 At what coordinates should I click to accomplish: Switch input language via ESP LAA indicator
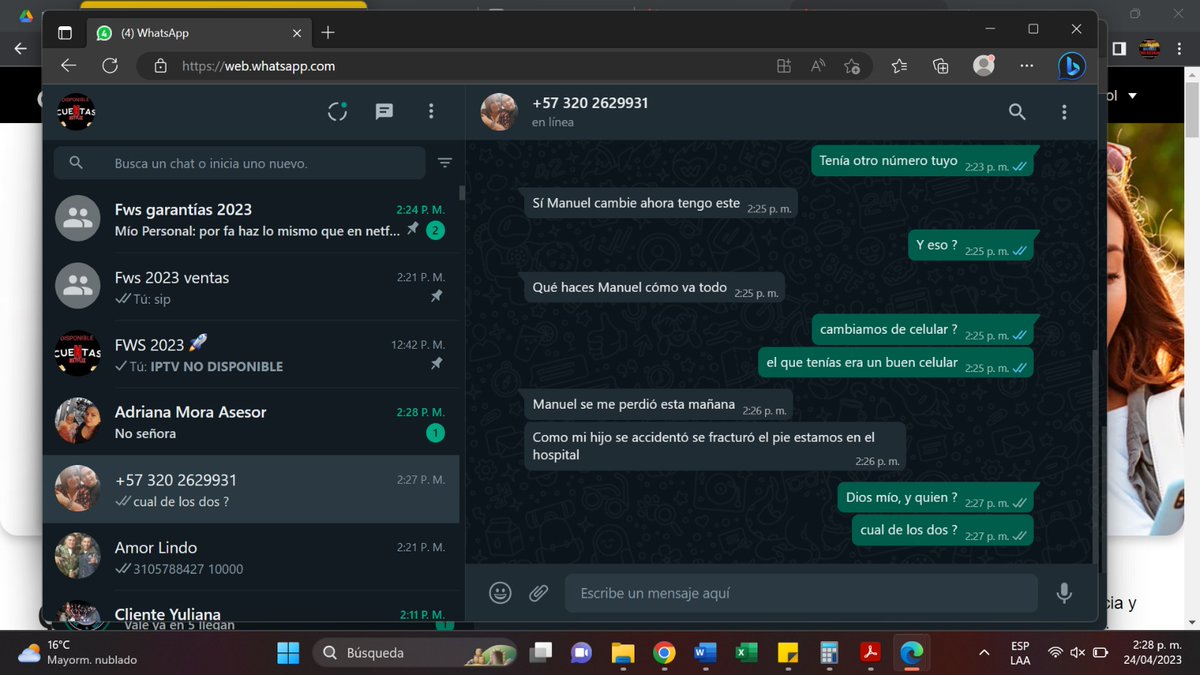(x=1020, y=652)
